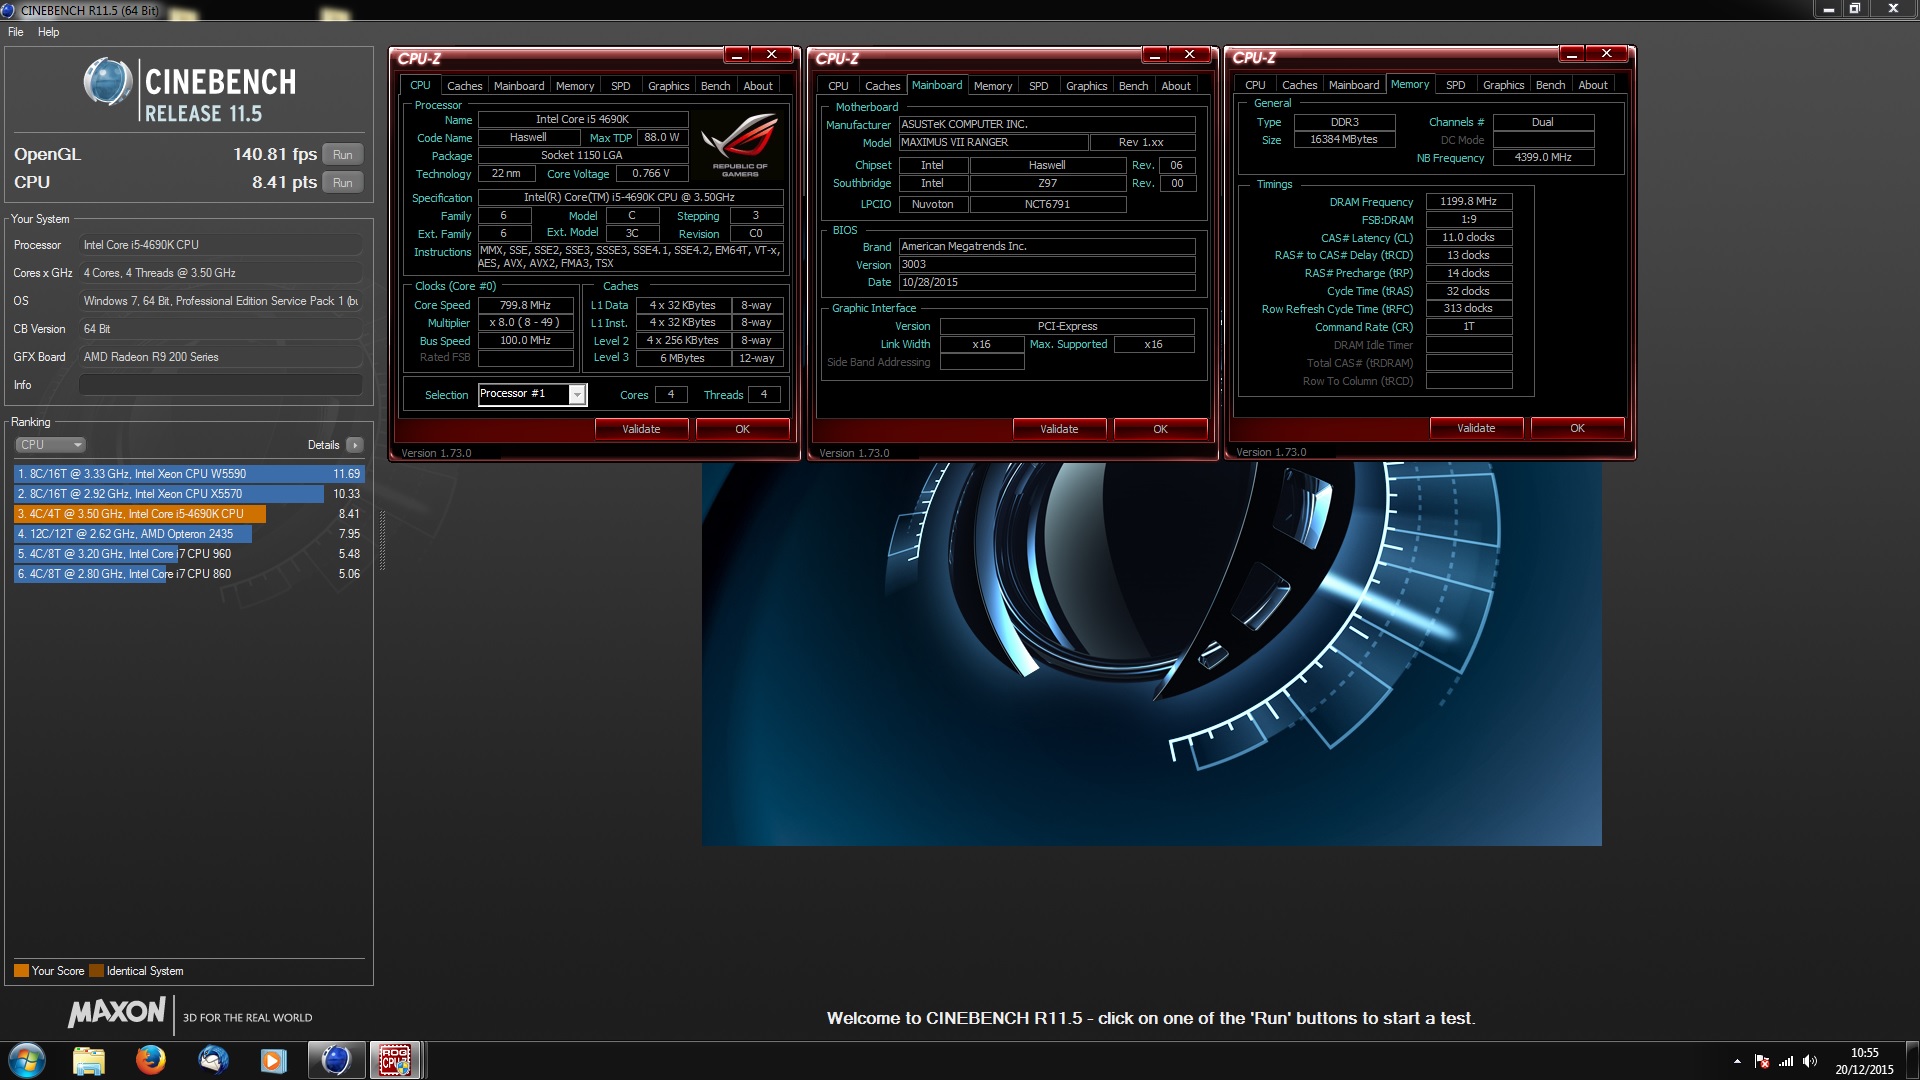Open the volume speaker tray icon

pyautogui.click(x=1810, y=1061)
